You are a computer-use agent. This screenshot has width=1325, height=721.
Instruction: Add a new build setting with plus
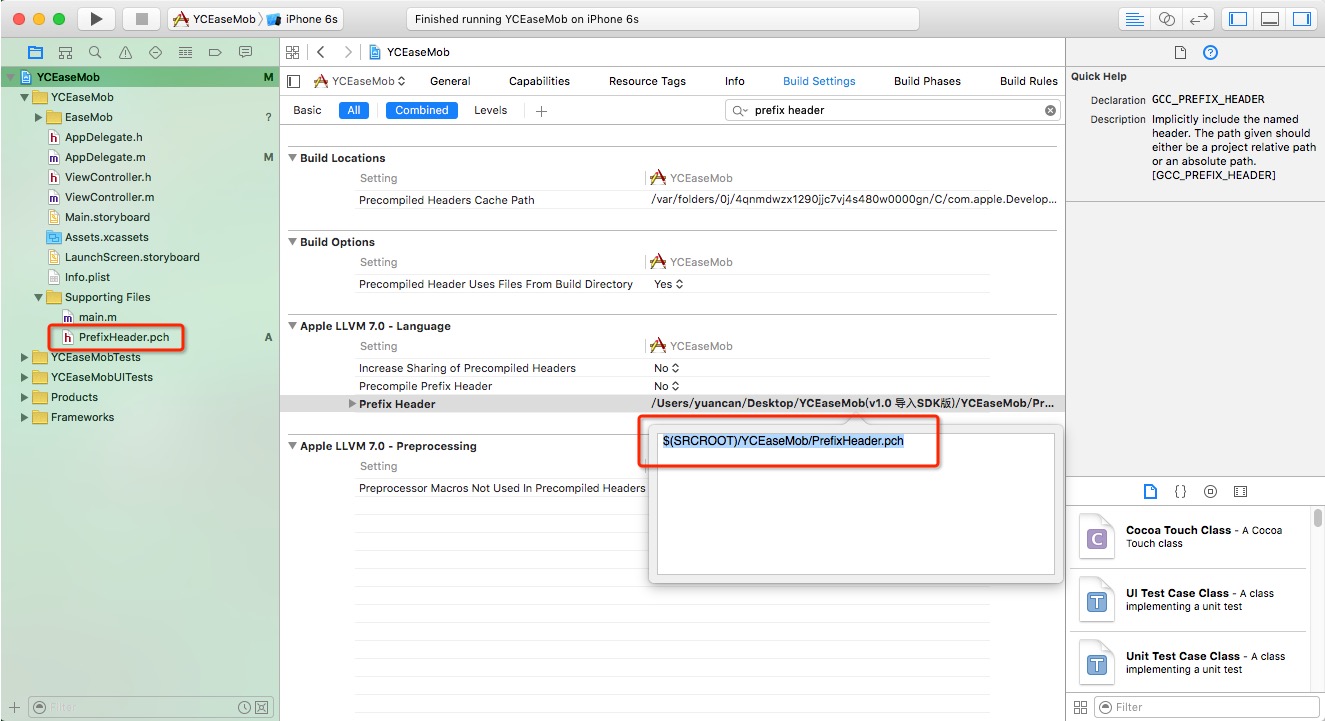tap(541, 111)
